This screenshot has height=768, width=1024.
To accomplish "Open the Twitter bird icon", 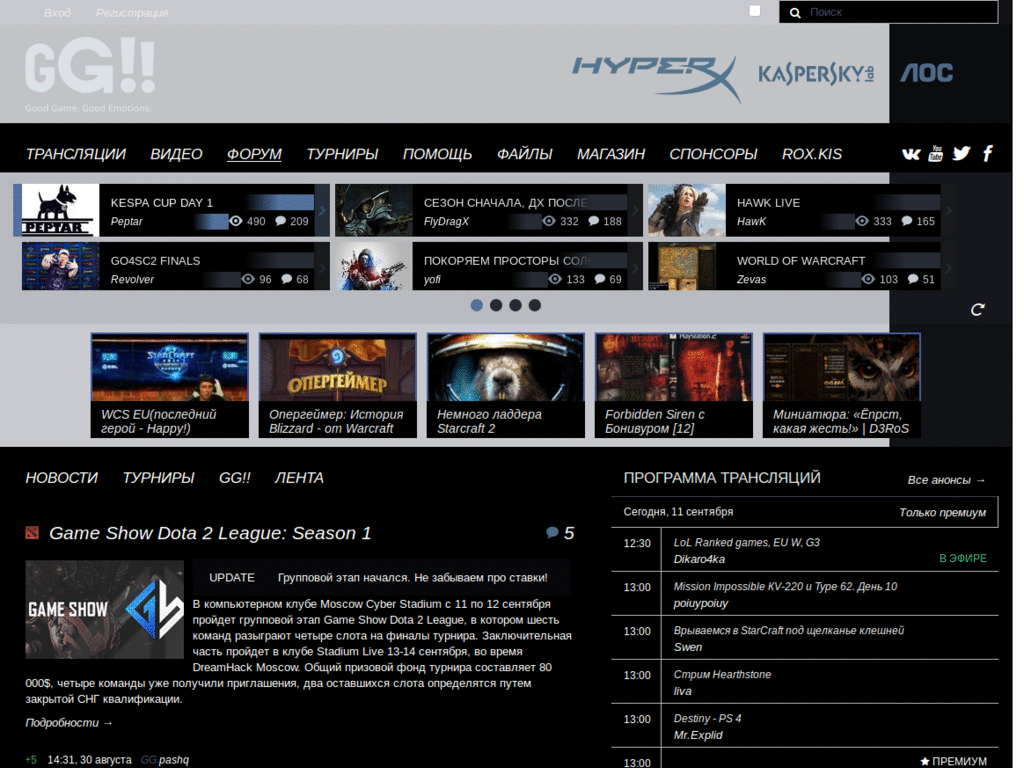I will click(961, 153).
